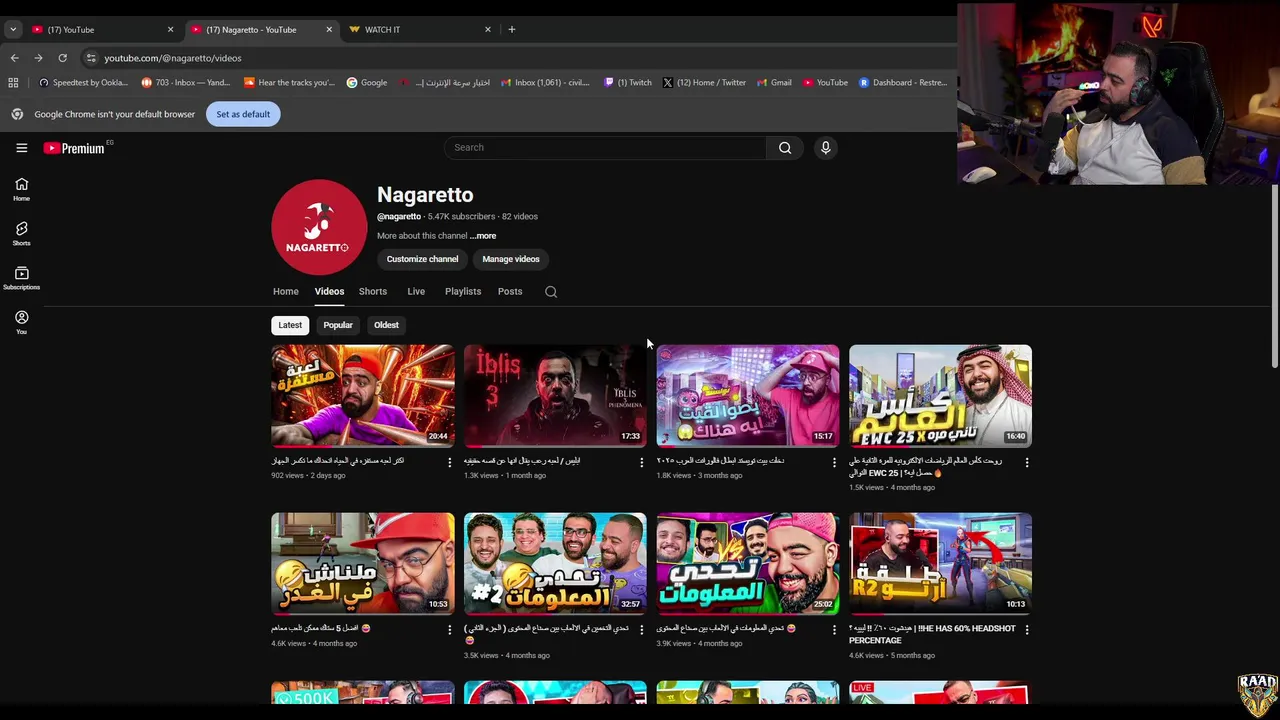Viewport: 1280px width, 720px height.
Task: Click the address bar URL
Action: 173,58
